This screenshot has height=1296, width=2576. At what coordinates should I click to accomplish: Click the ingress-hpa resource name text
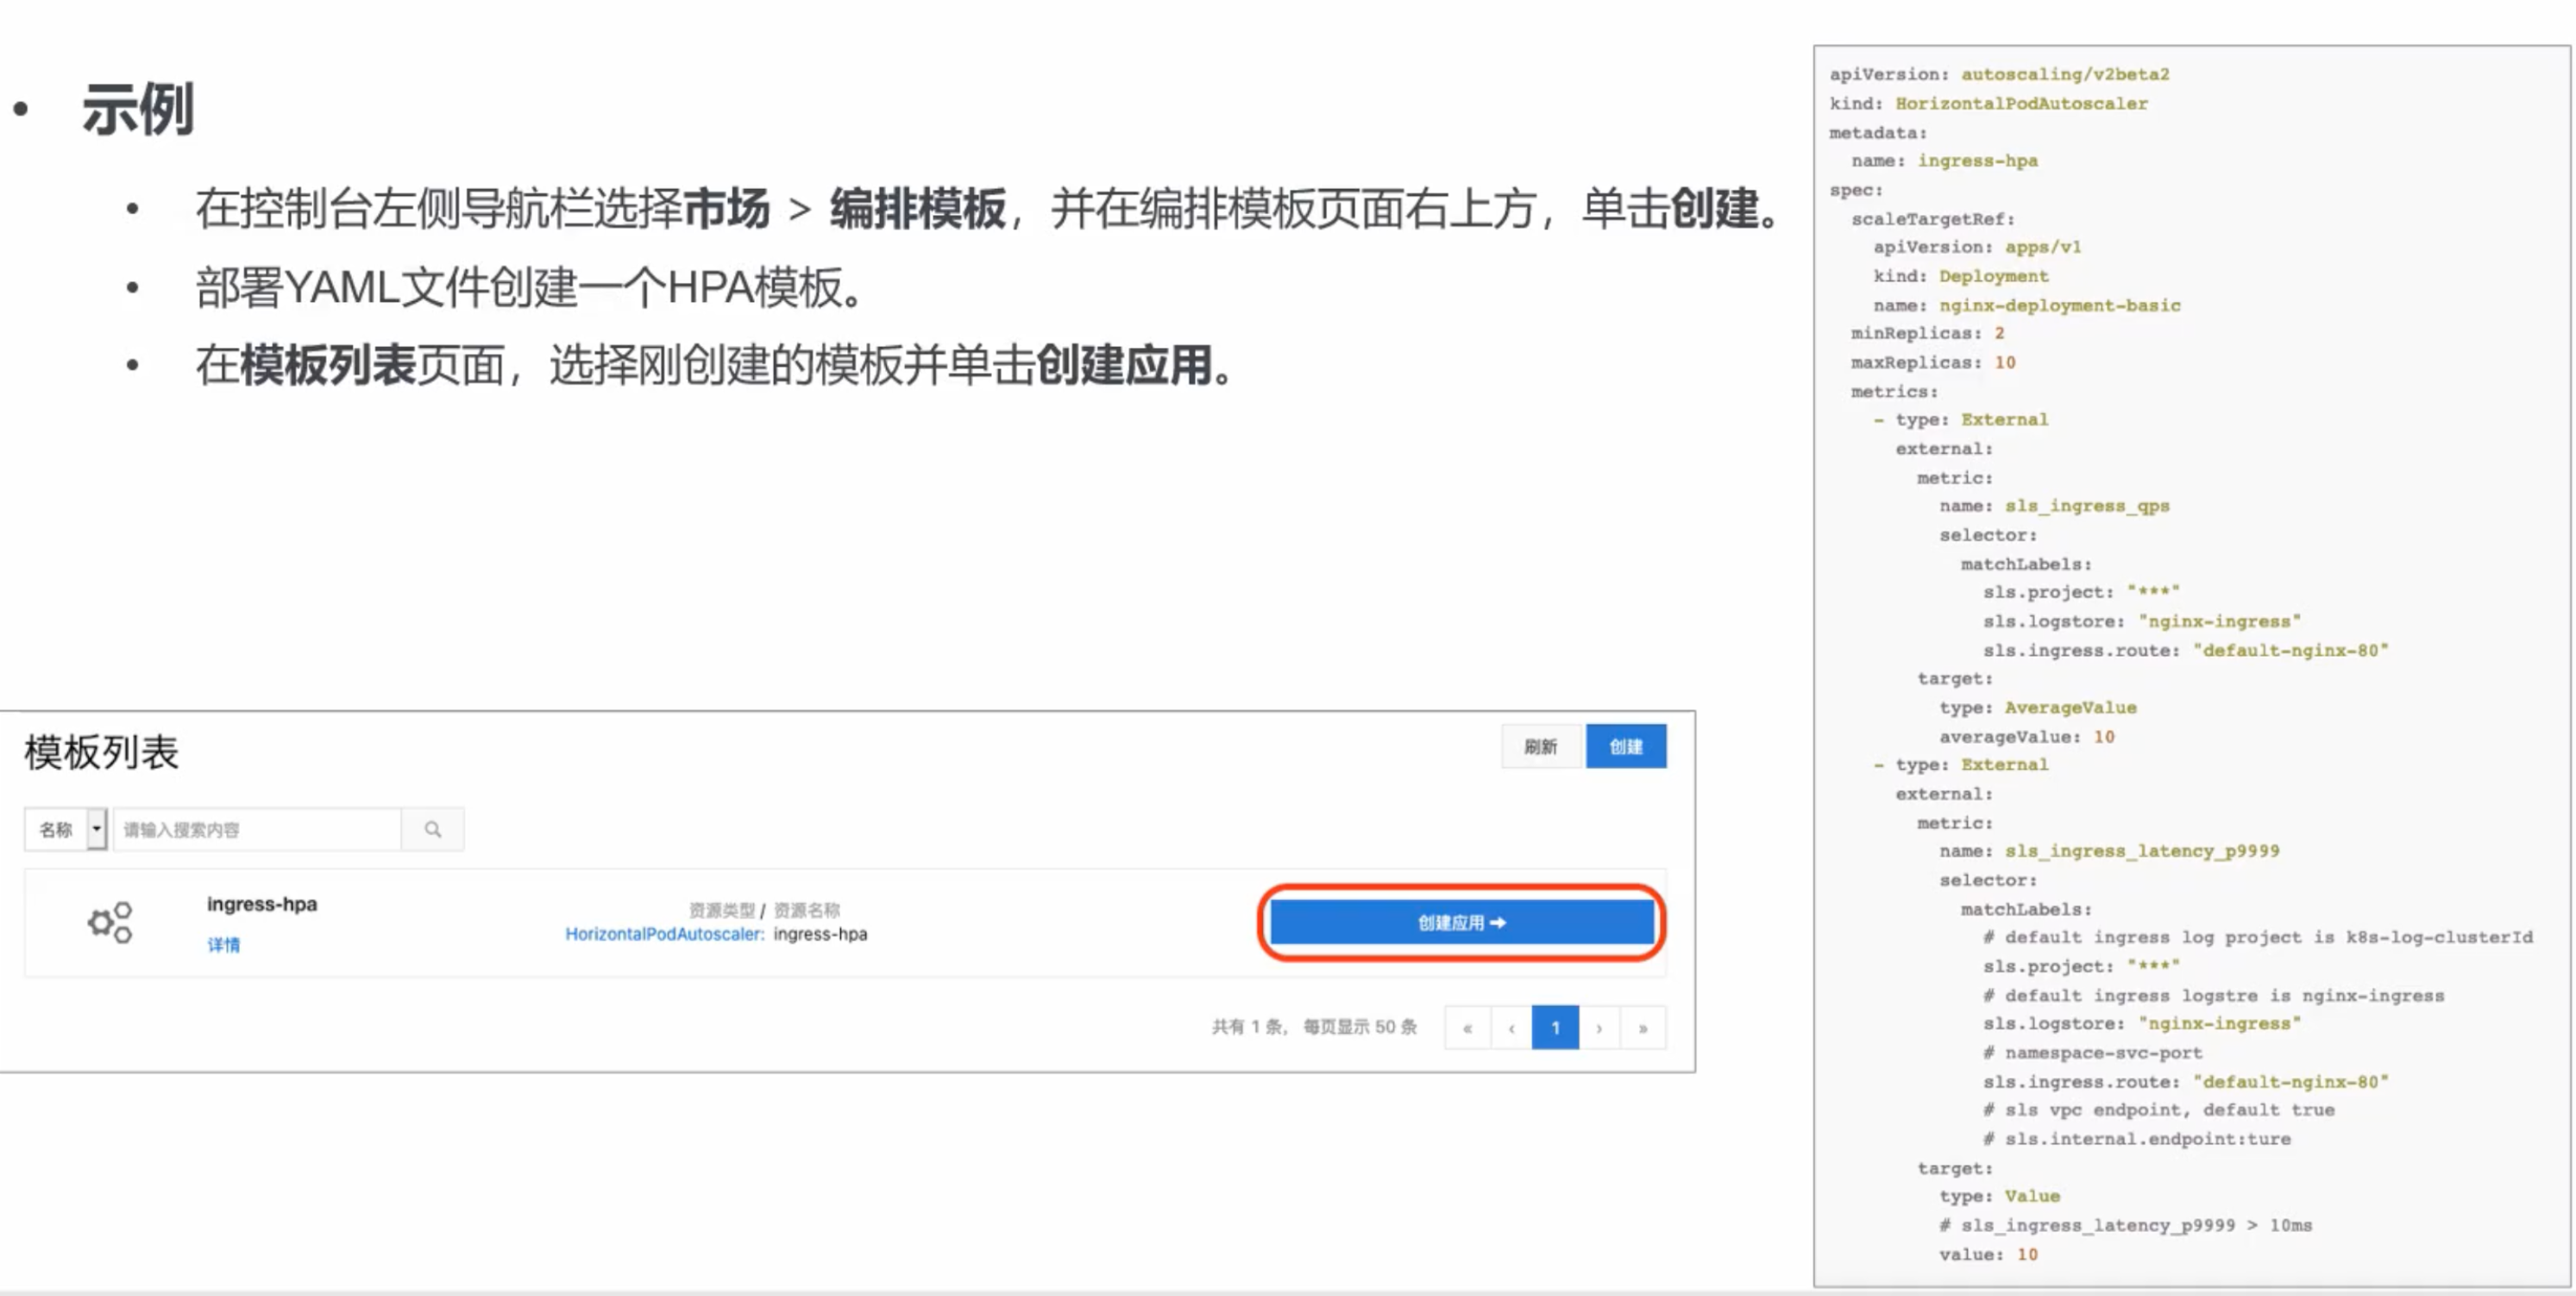pyautogui.click(x=820, y=934)
